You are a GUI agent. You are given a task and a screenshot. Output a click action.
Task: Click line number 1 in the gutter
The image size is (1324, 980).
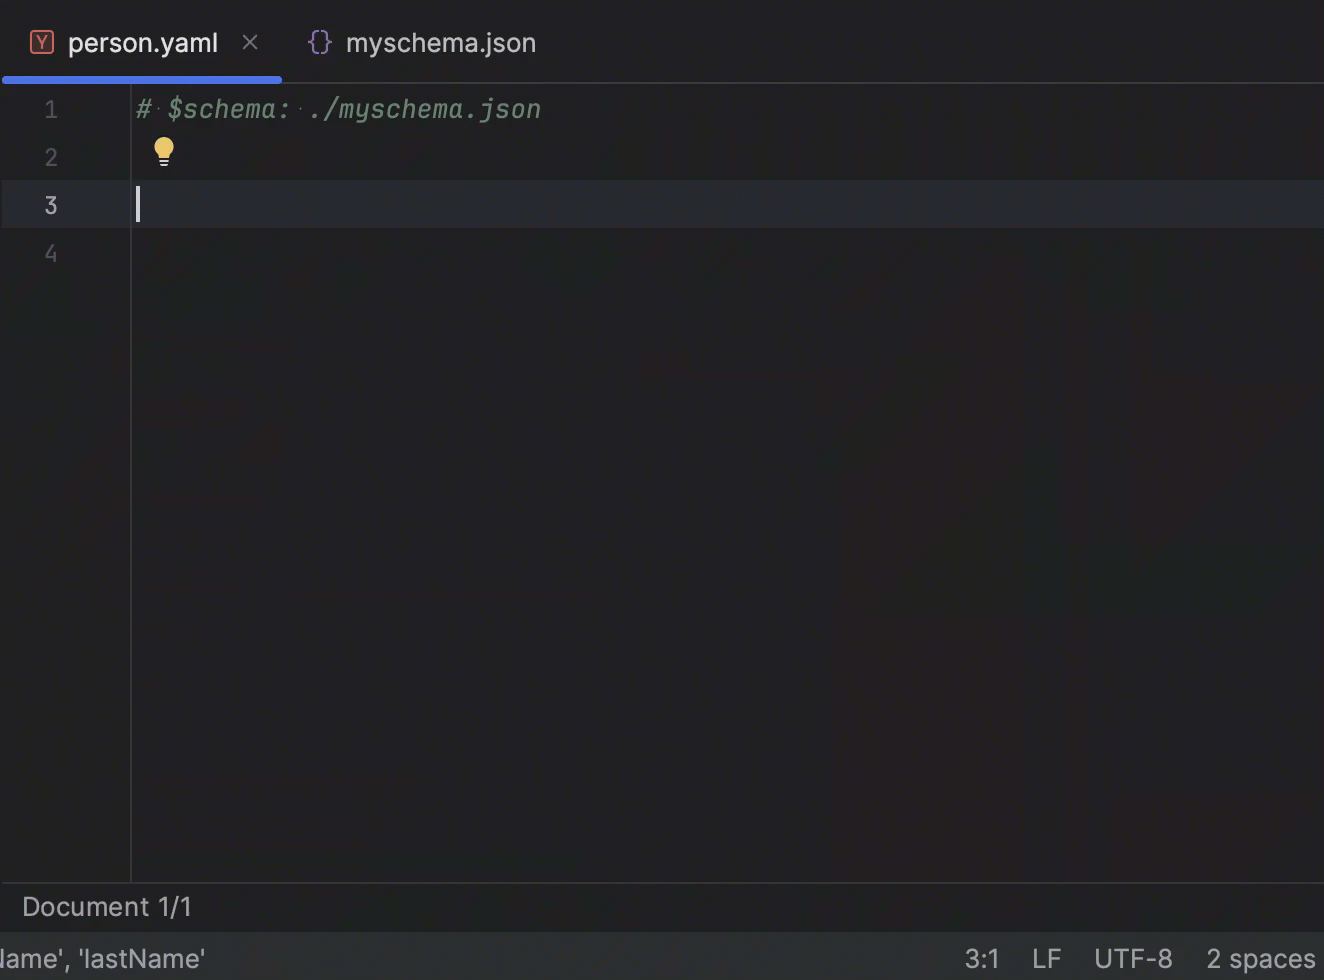point(50,109)
